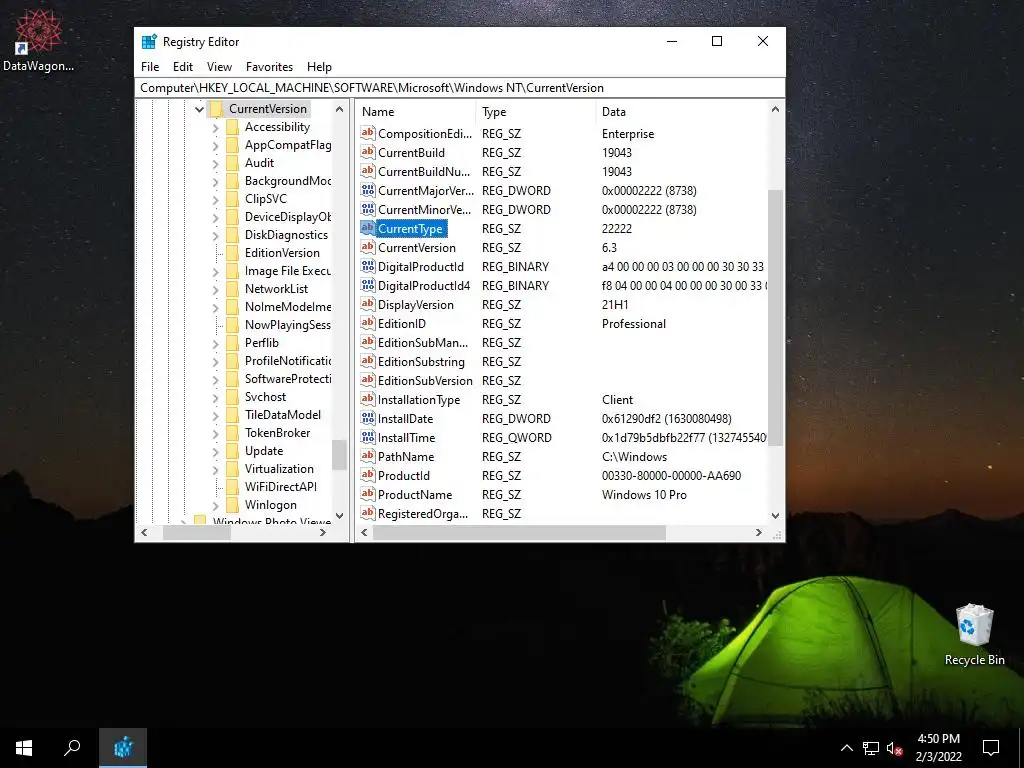
Task: Open the DataWagon desktop shortcut
Action: (38, 40)
